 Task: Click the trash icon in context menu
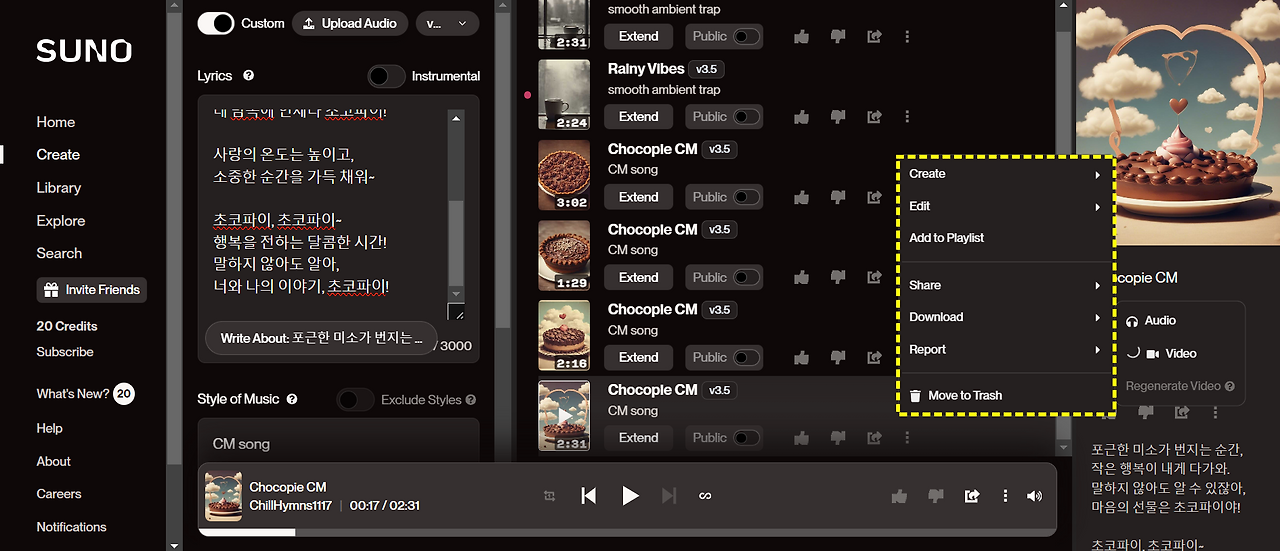(915, 396)
